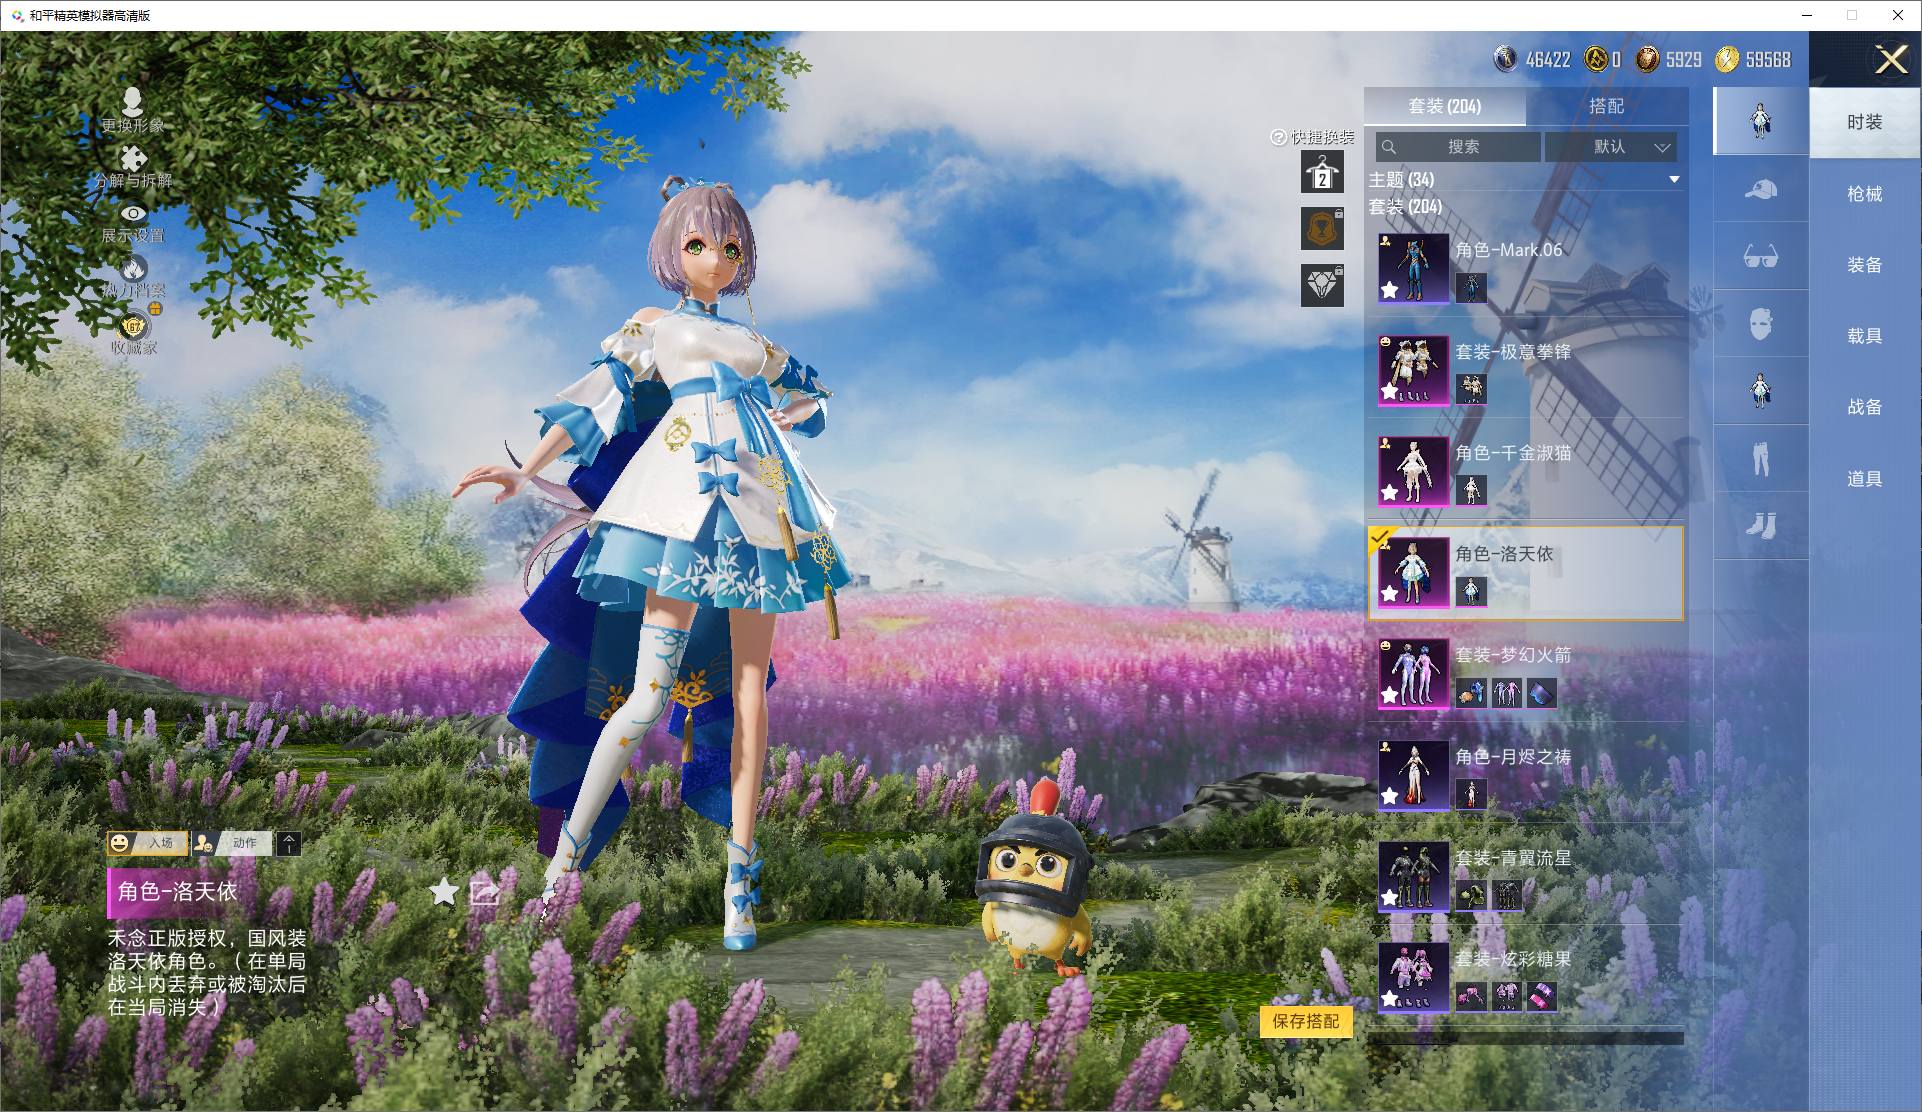Close the wardrobe with the gold X
Viewport: 1922px width, 1112px height.
(1891, 60)
